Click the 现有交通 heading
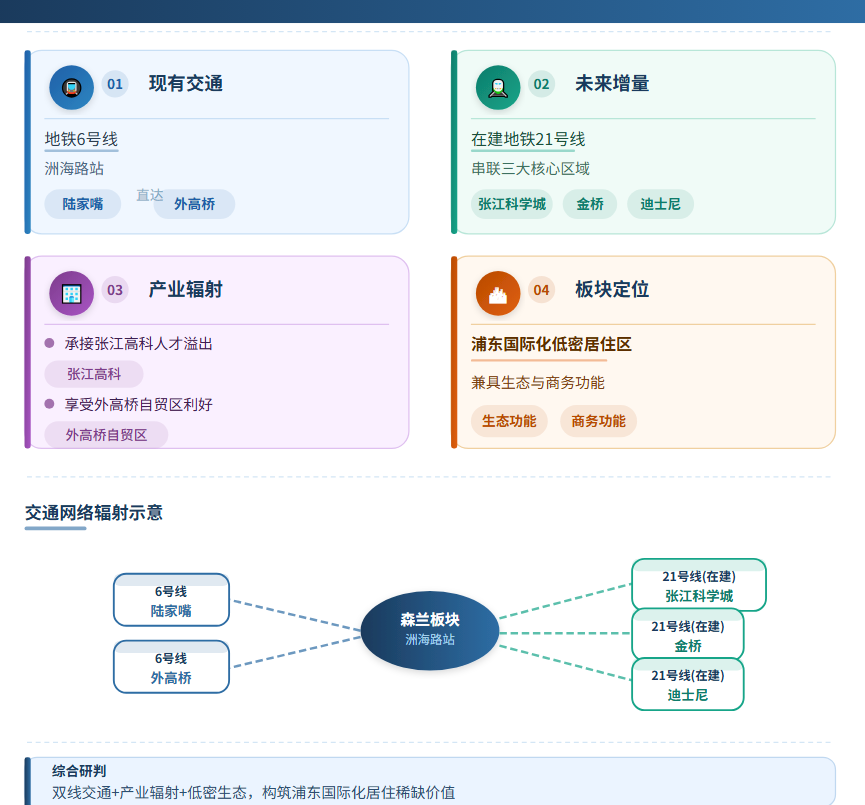 pos(186,84)
